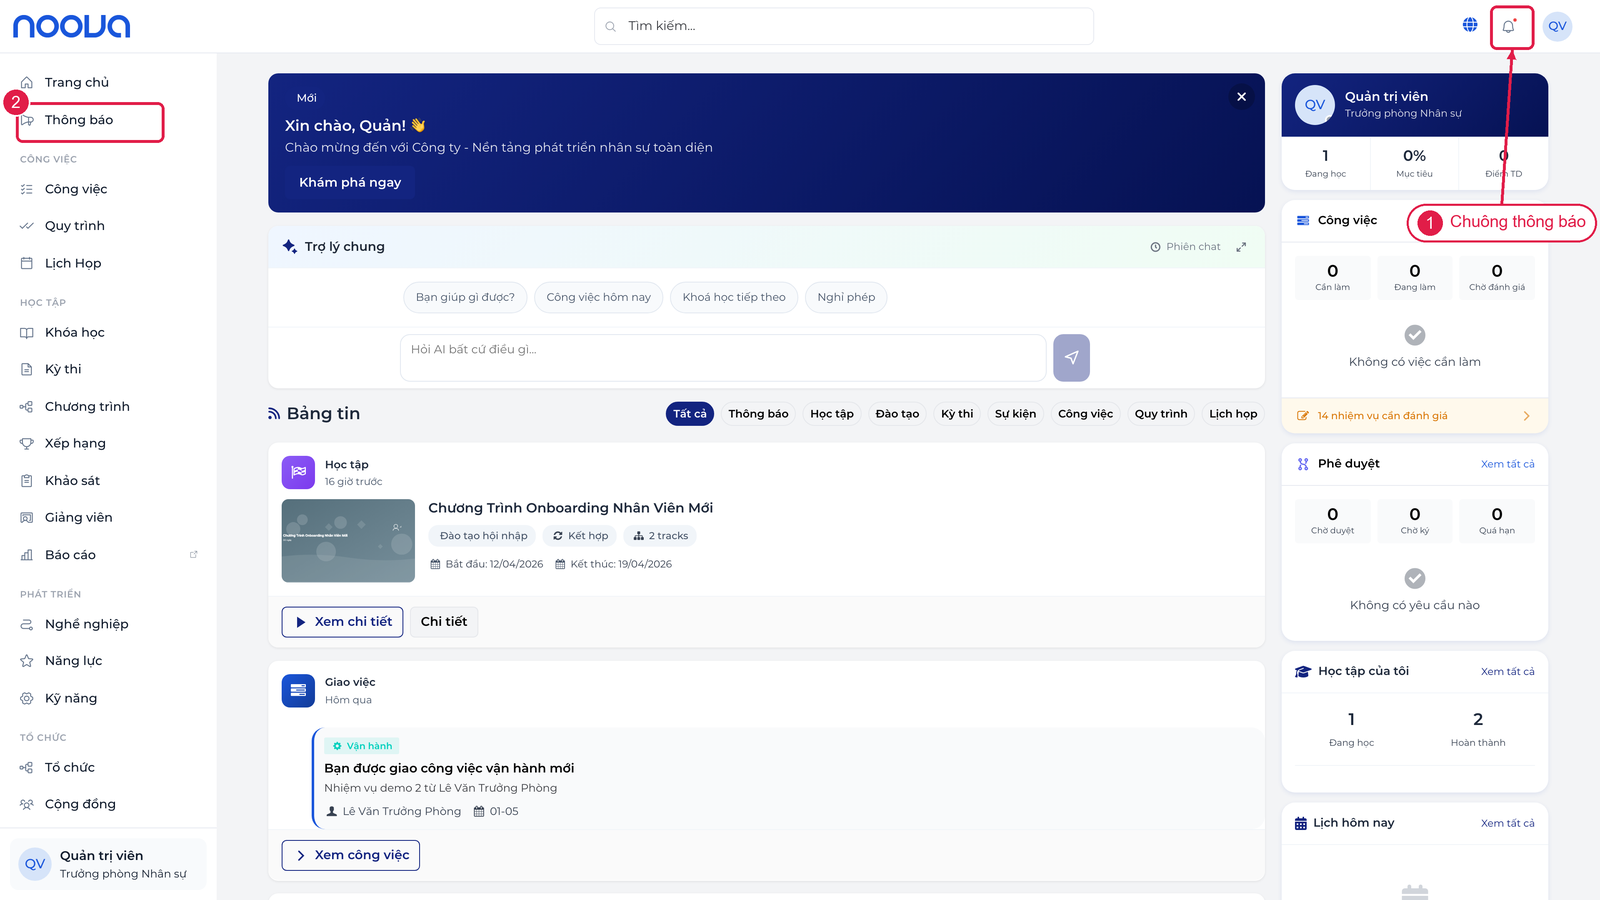Click Xem tất cả in Lịch hôm nay
The height and width of the screenshot is (900, 1600).
pos(1507,823)
